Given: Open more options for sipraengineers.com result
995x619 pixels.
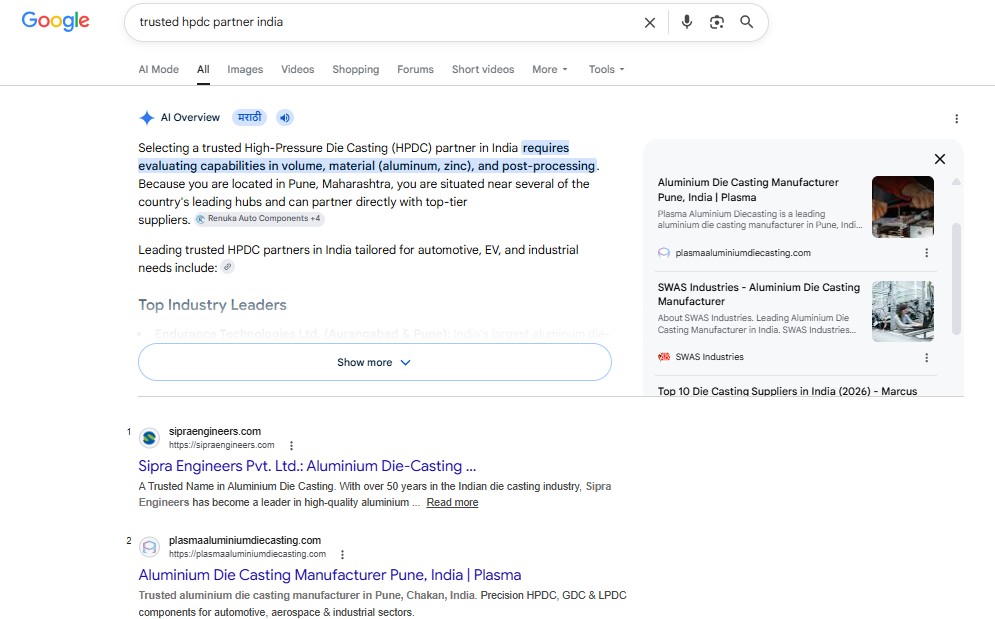Looking at the screenshot, I should click(x=291, y=446).
